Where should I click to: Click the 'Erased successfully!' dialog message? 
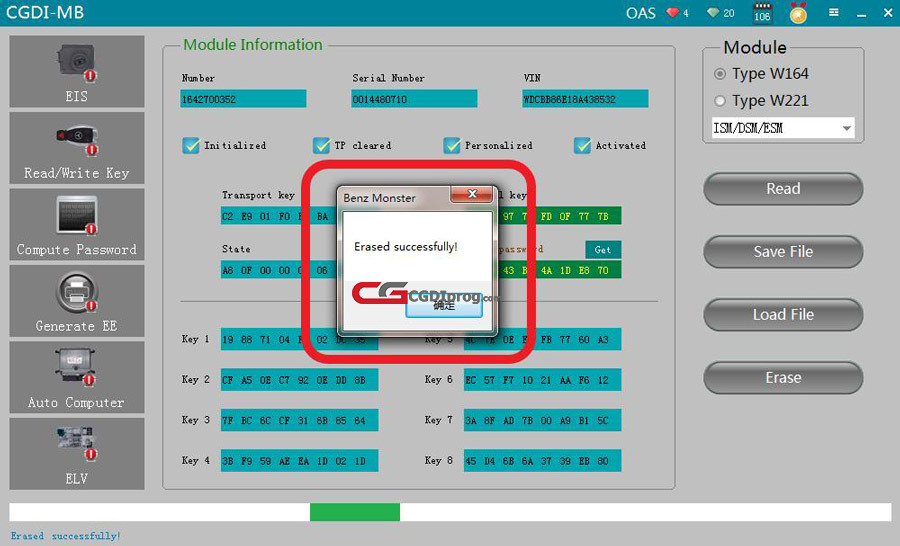click(406, 247)
